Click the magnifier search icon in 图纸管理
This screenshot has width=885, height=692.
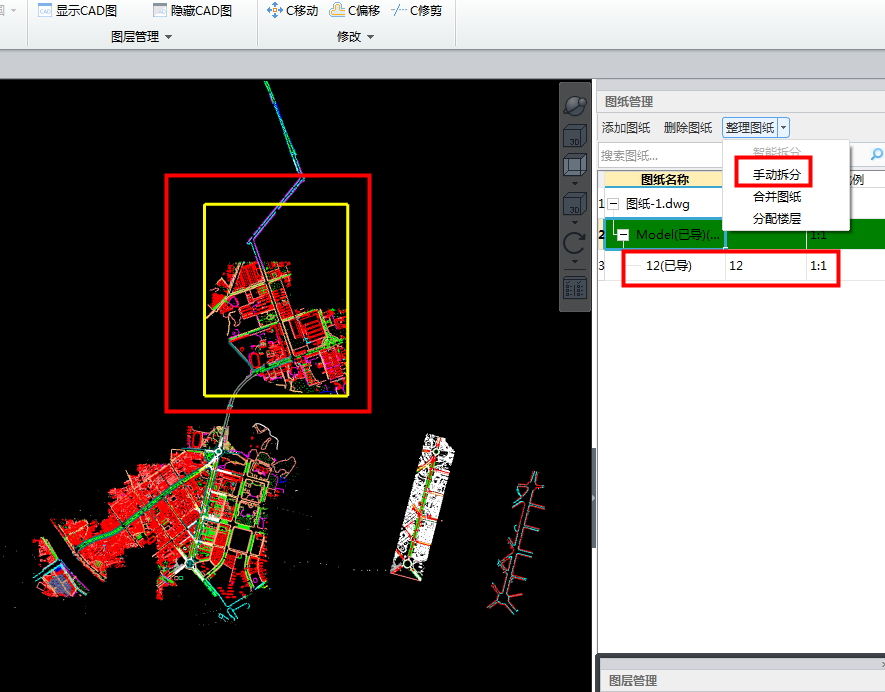877,154
